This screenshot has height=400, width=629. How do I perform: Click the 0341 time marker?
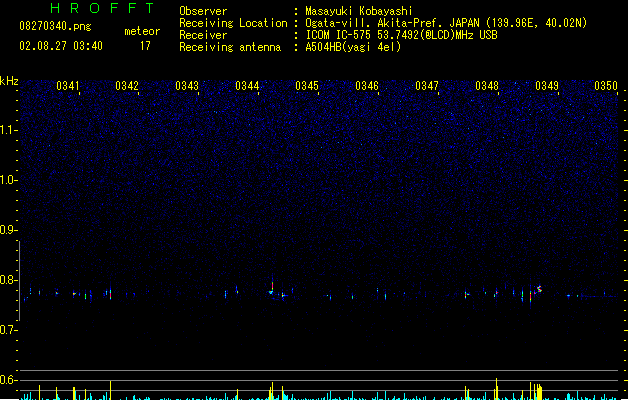(x=68, y=86)
